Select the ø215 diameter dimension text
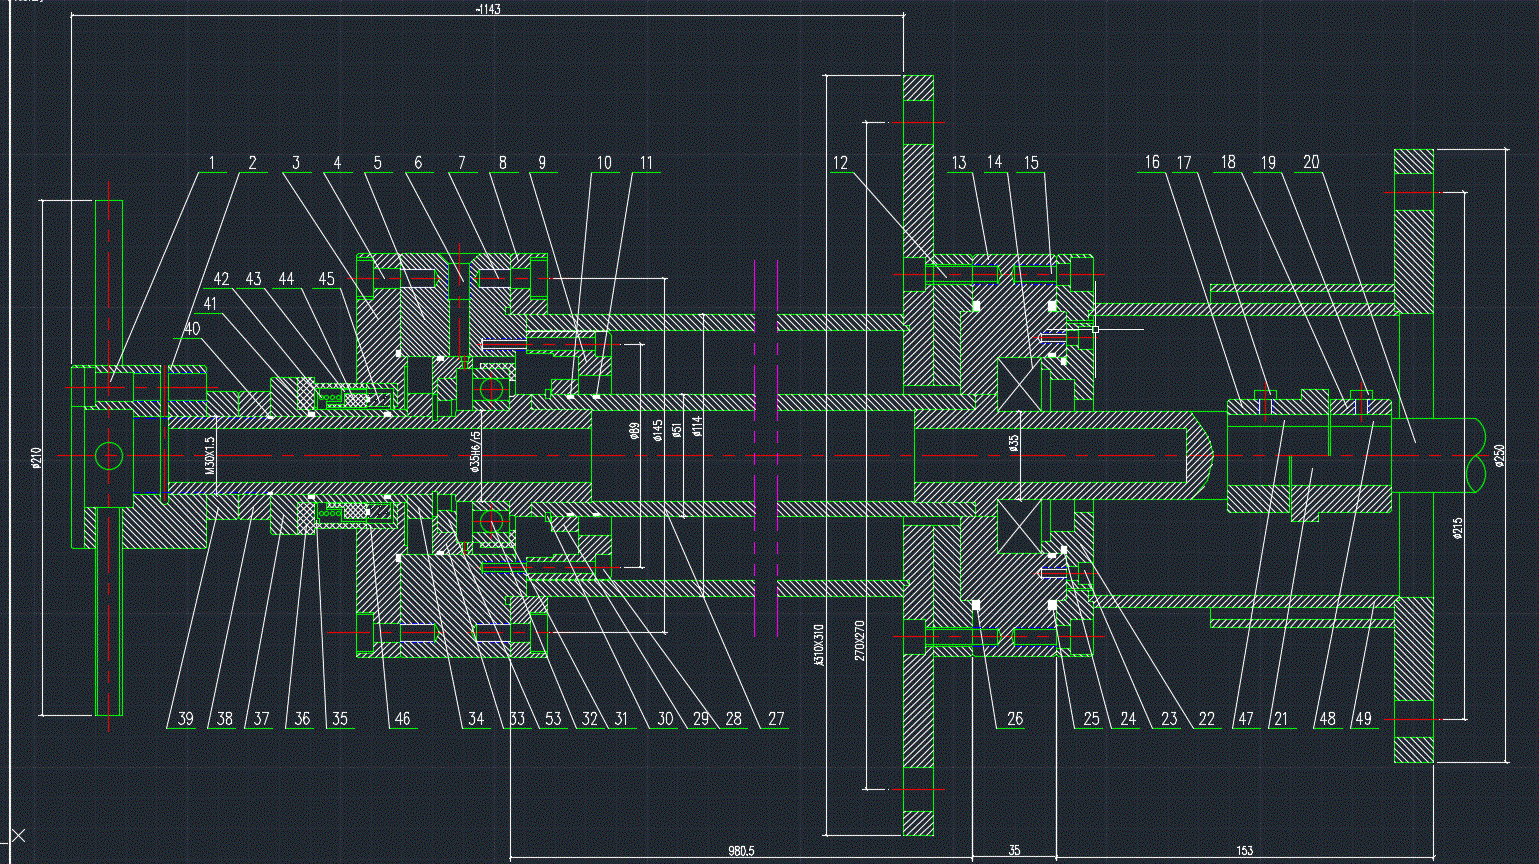 click(x=1457, y=529)
